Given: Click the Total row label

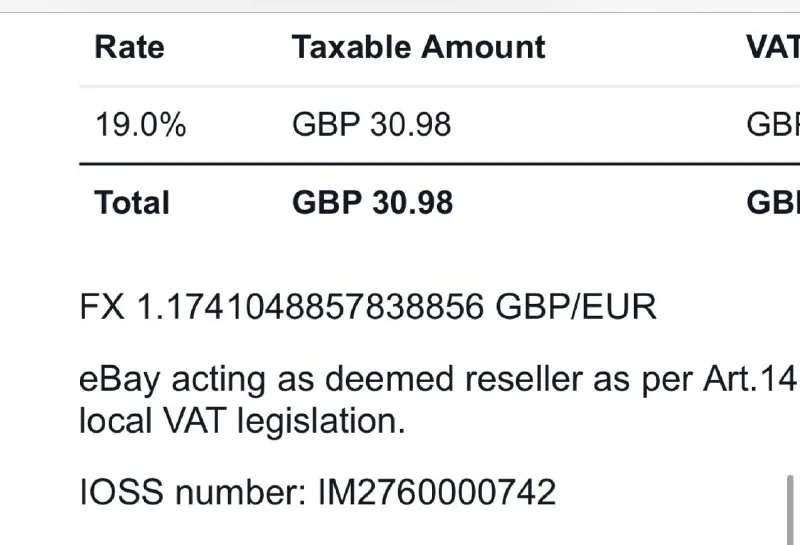Looking at the screenshot, I should point(132,203).
